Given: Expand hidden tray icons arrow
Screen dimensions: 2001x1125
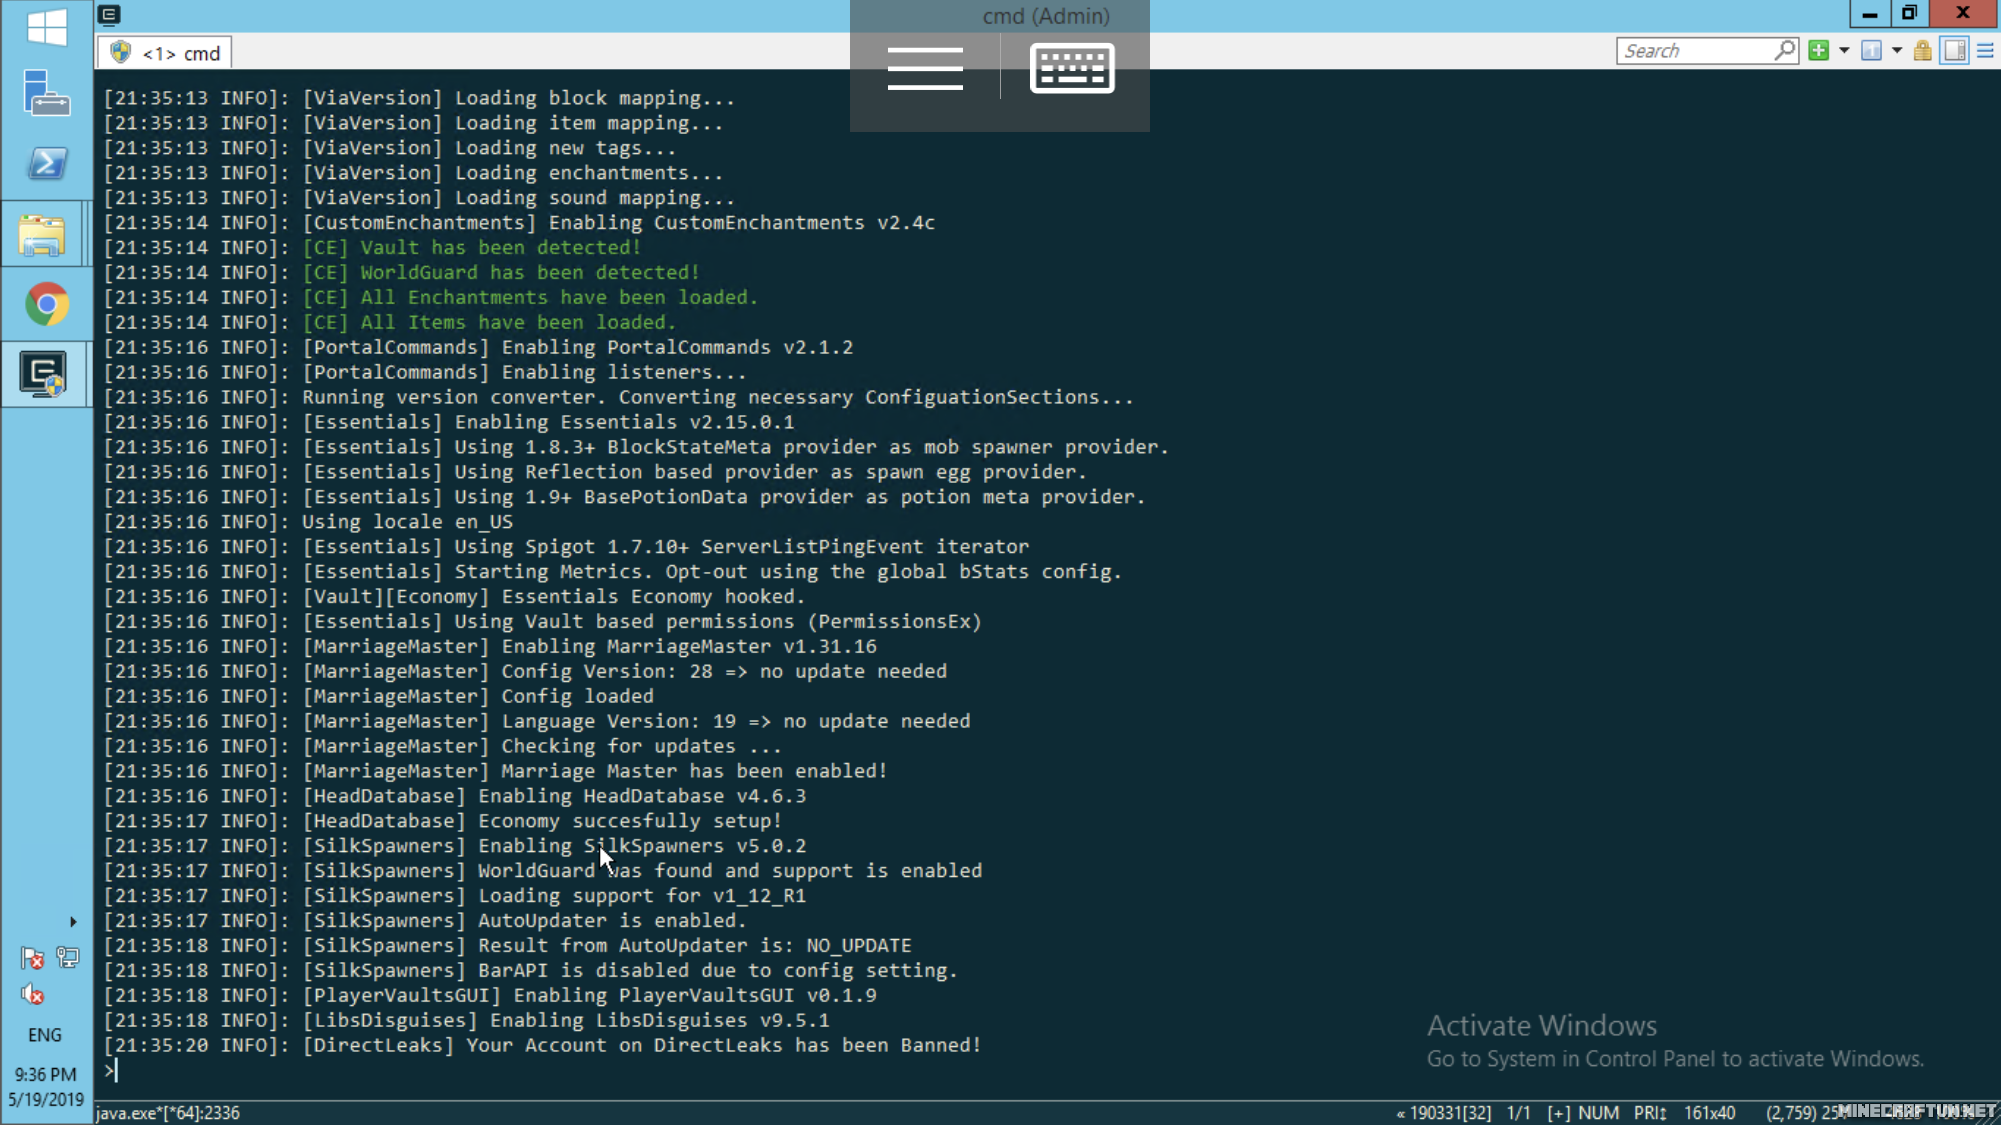Looking at the screenshot, I should pos(72,922).
